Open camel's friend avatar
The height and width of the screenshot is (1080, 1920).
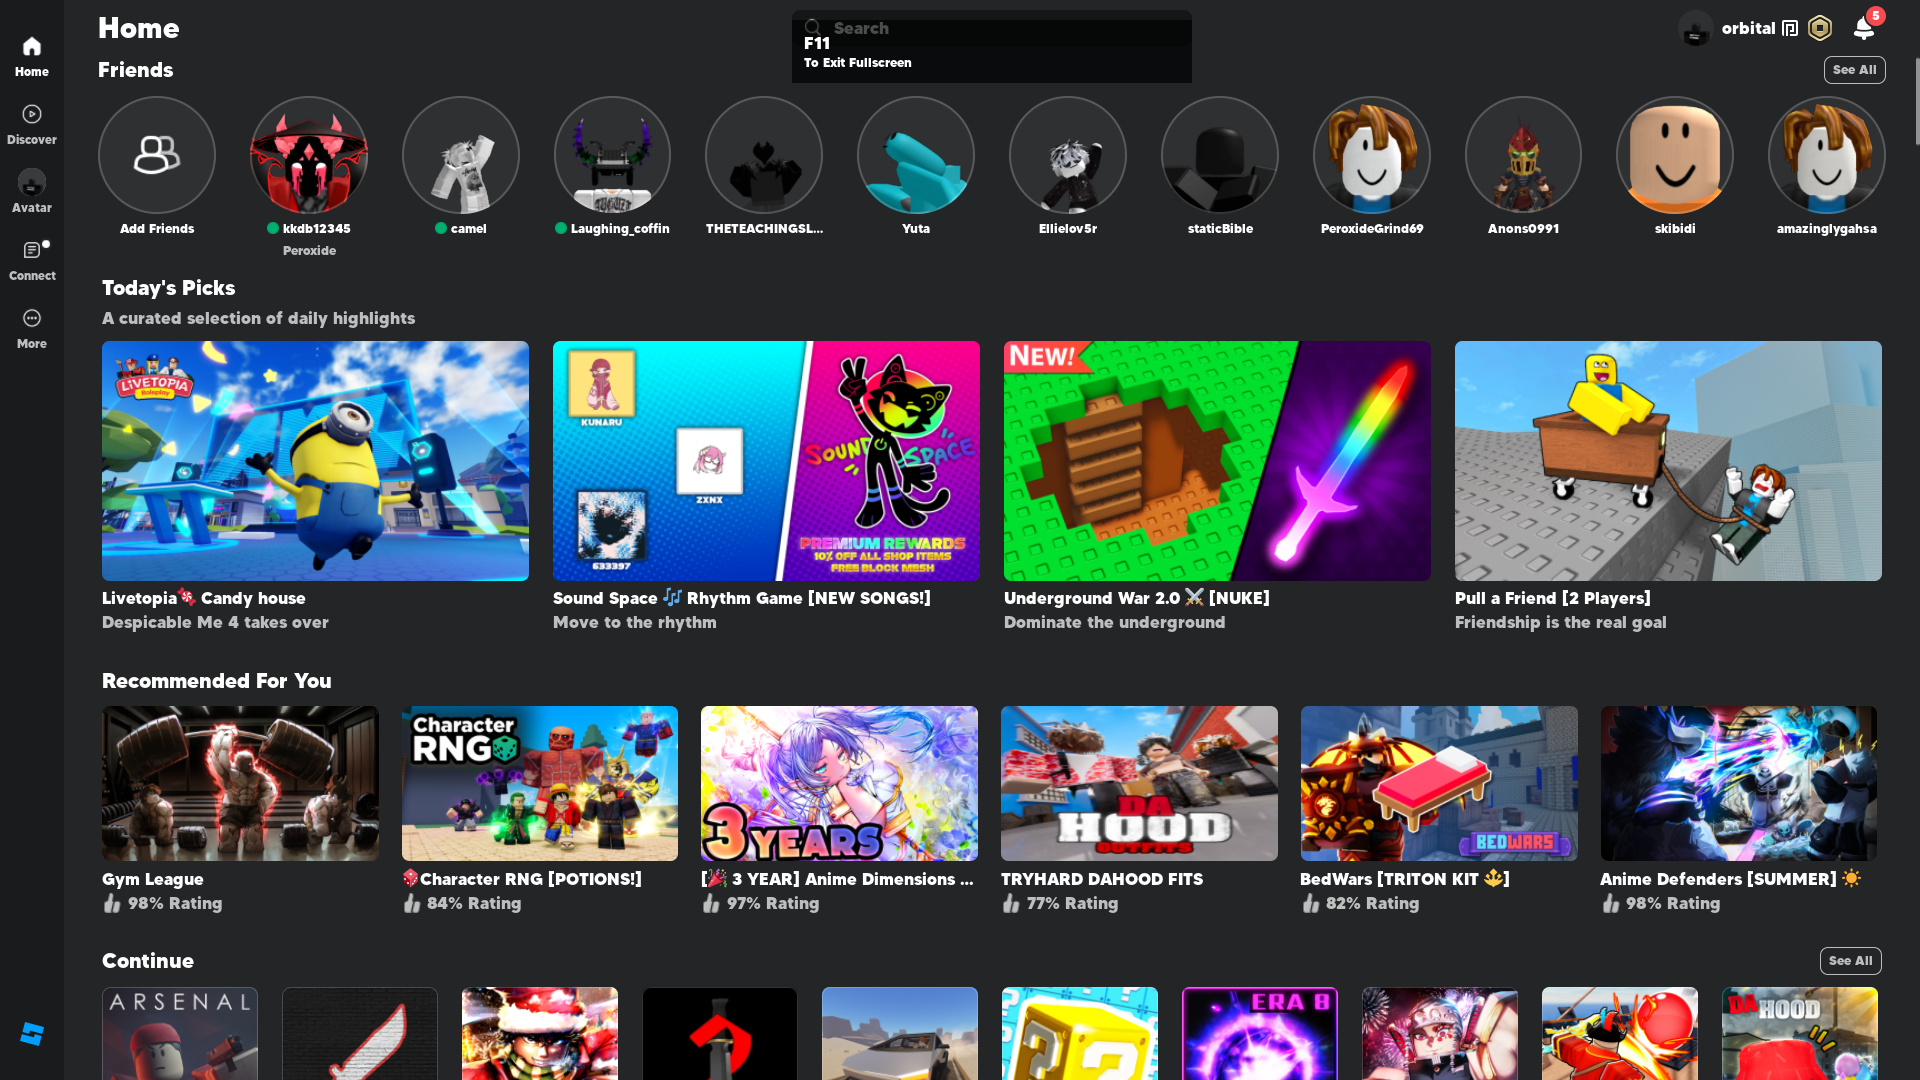461,155
